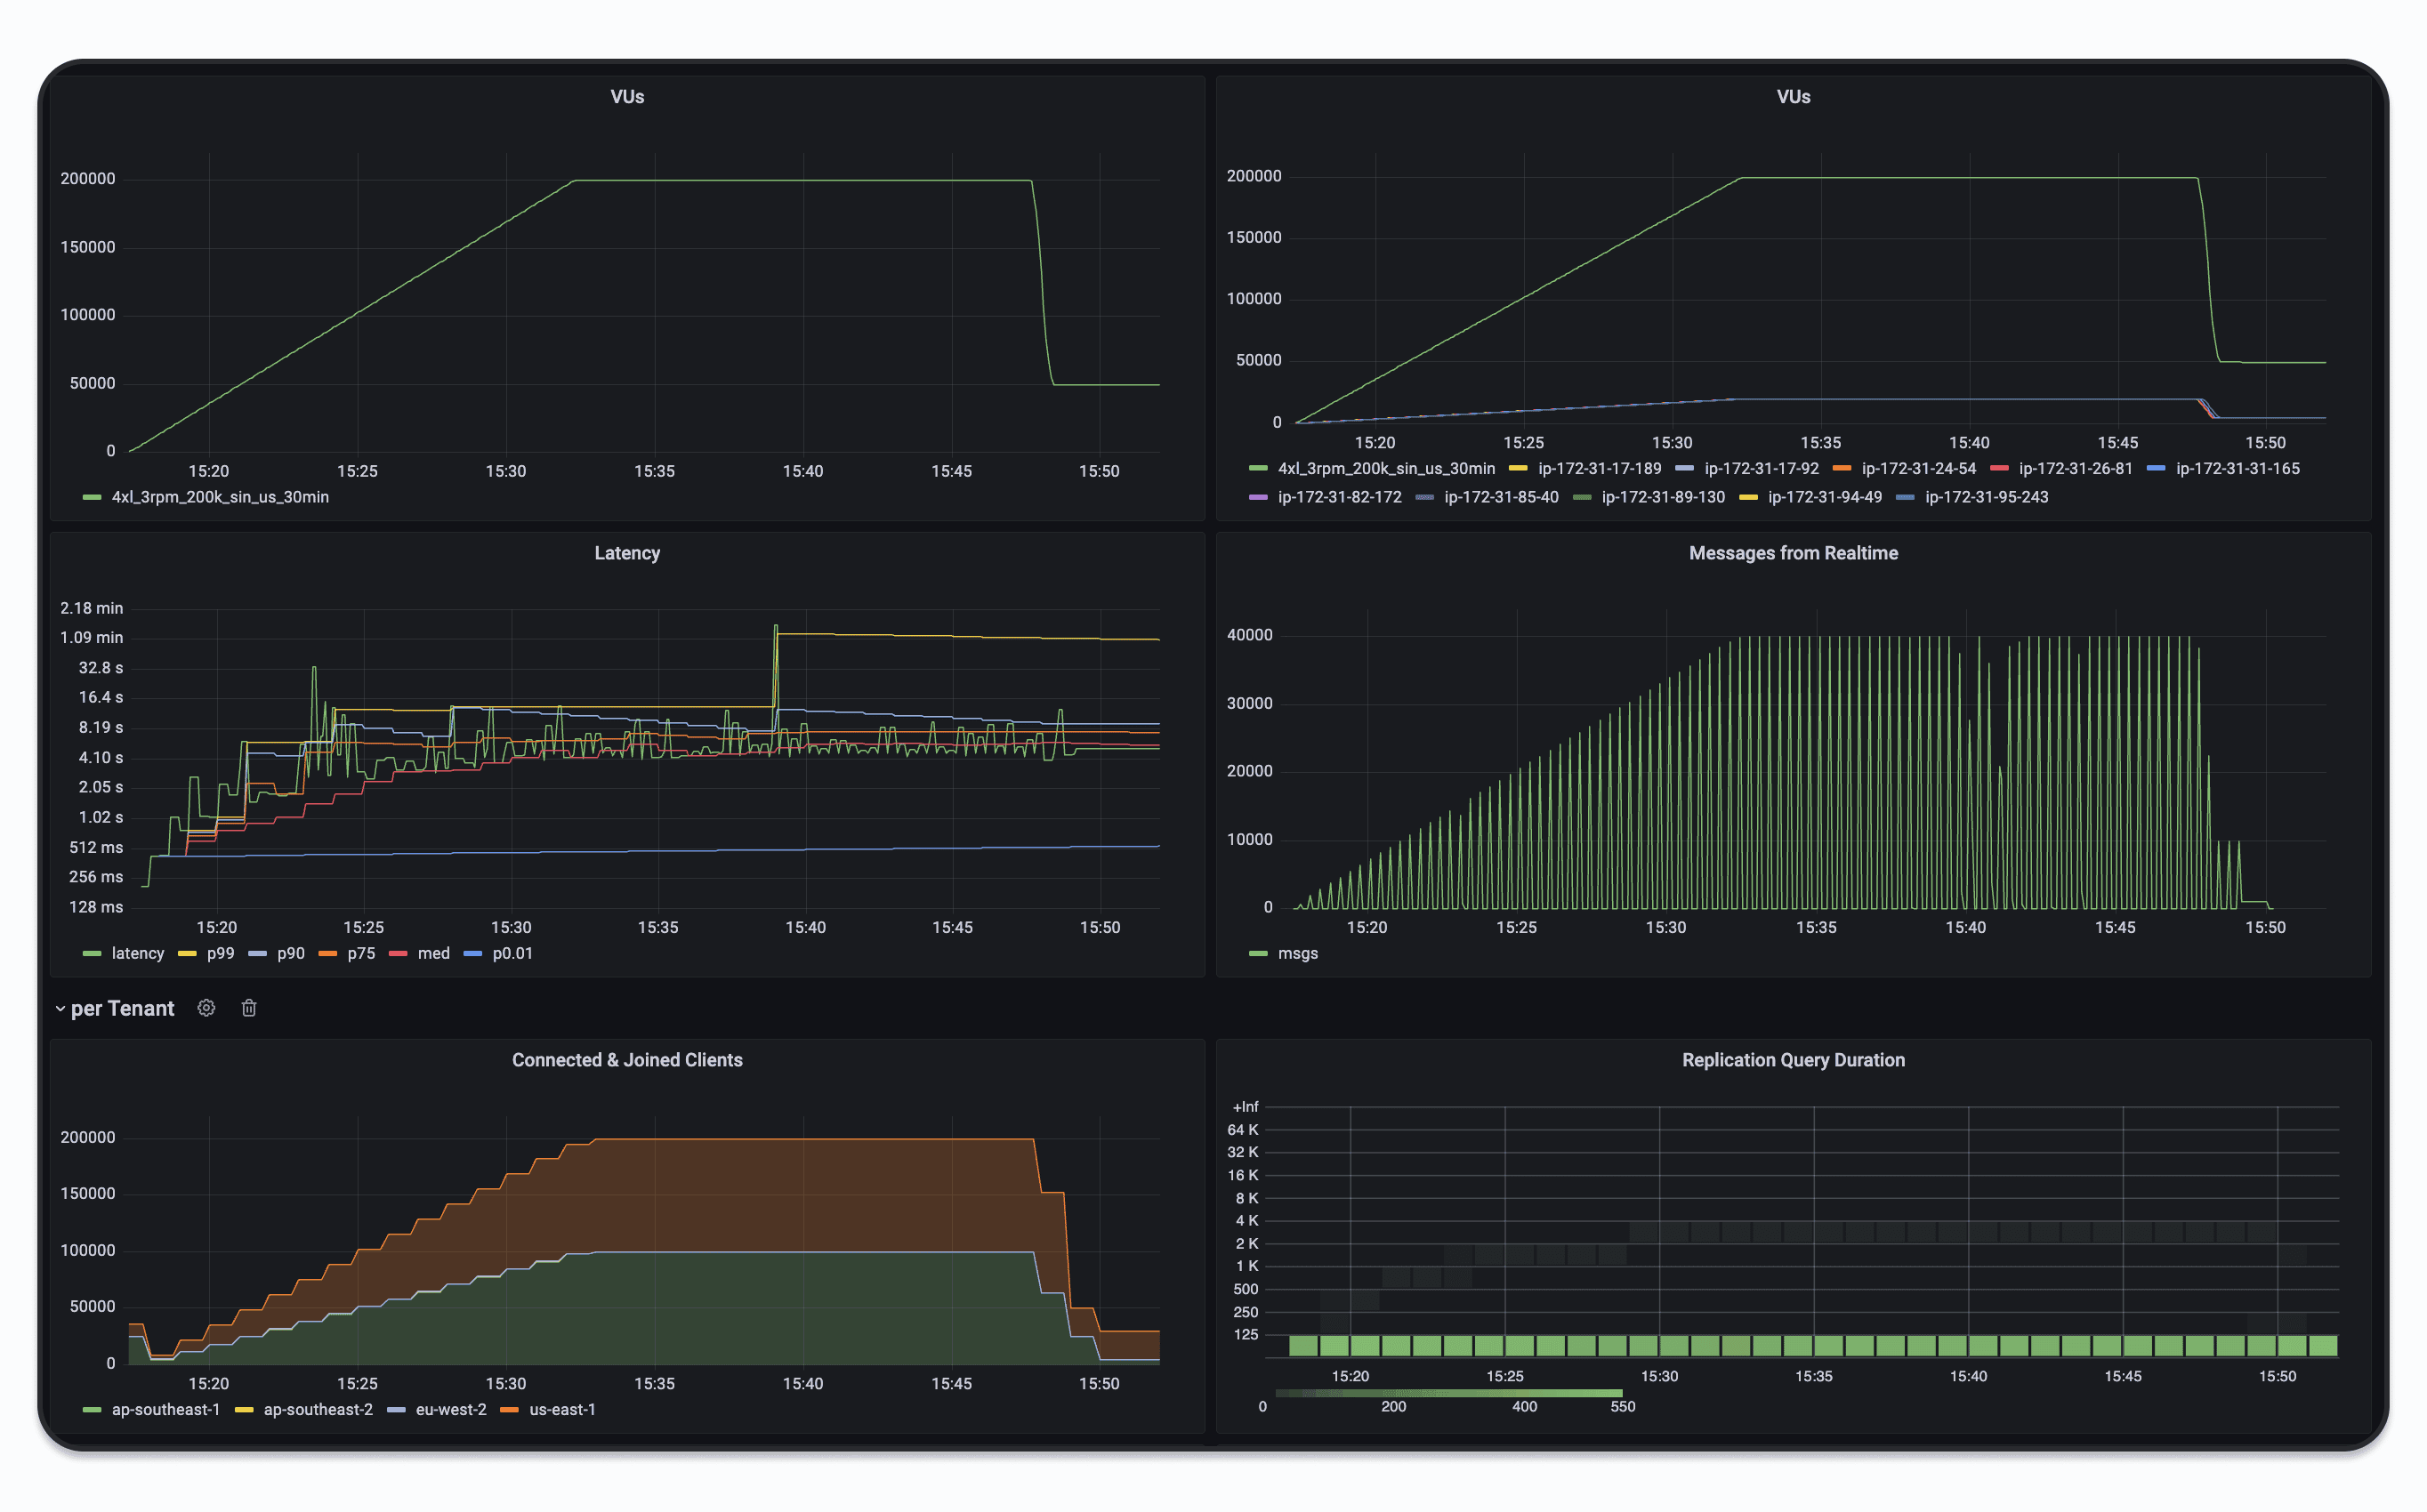Screen dimensions: 2427x1512
Task: Click the per Tenant row title
Action: point(122,1008)
